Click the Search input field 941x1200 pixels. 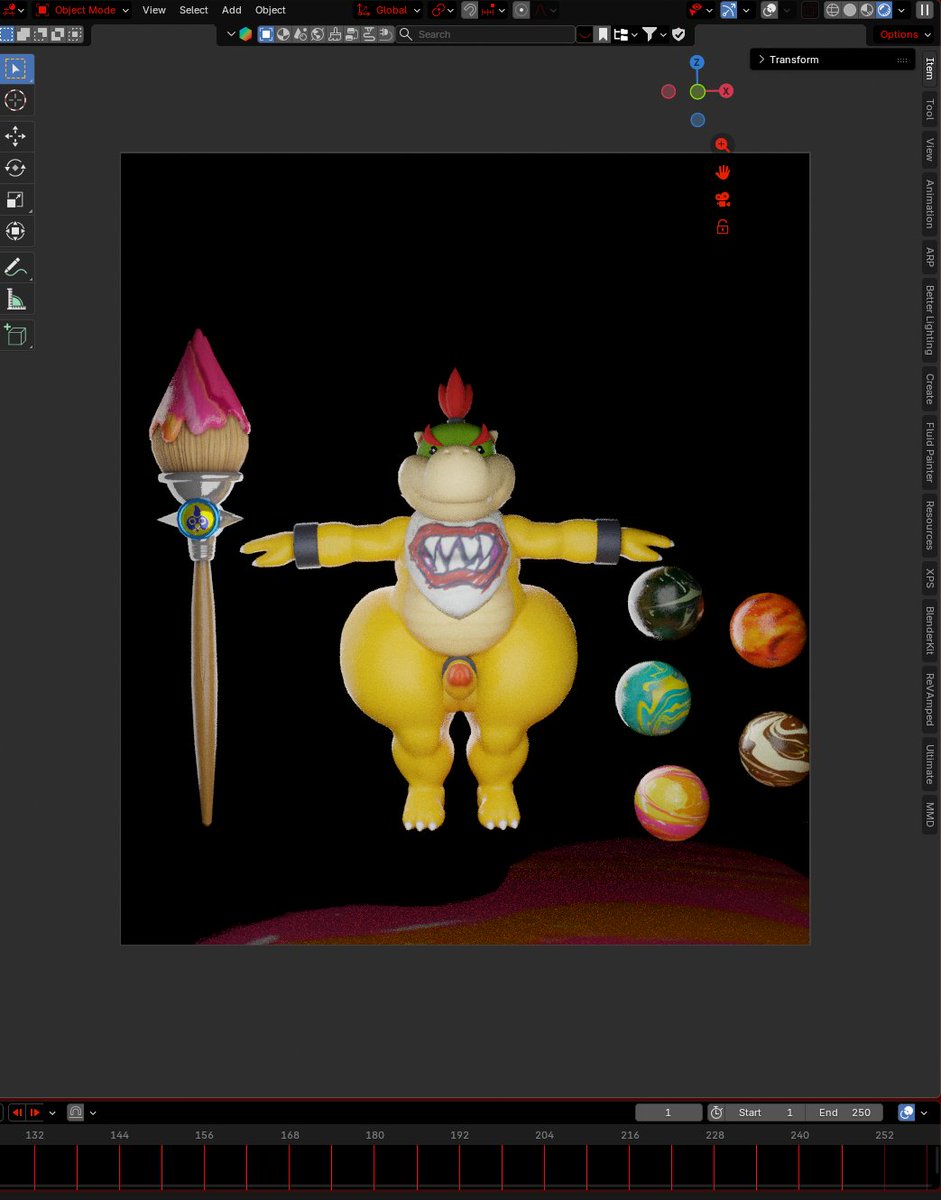coord(485,34)
